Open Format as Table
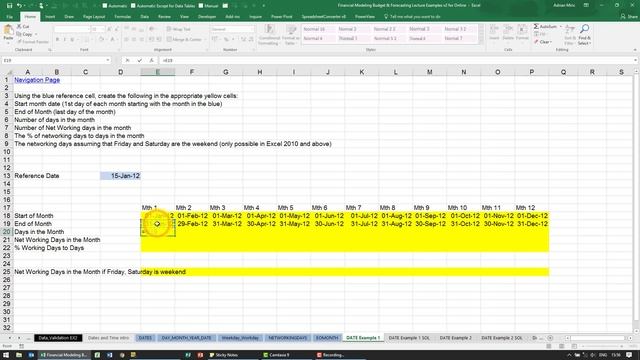The image size is (640, 360). point(291,34)
